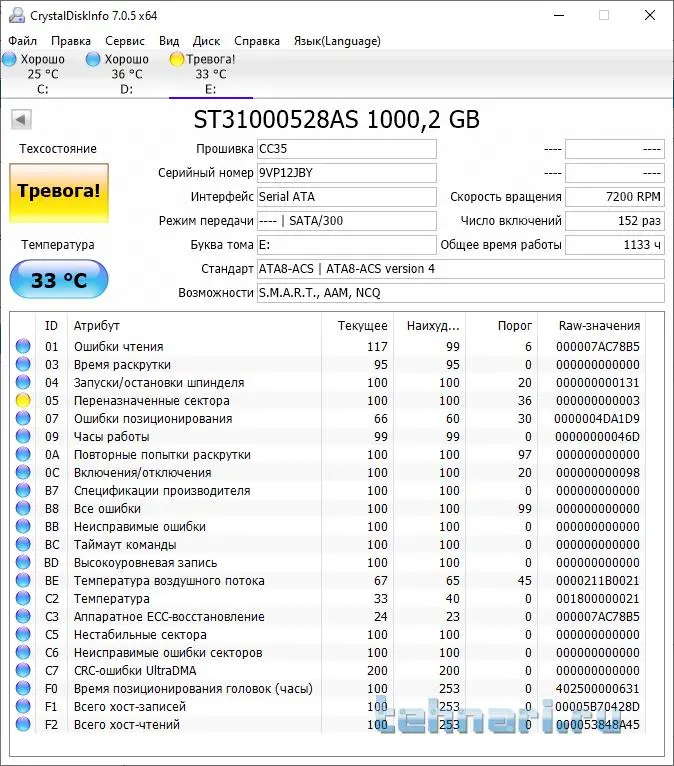Click status orb for B8 Все ошибки
This screenshot has width=674, height=766.
(23, 509)
